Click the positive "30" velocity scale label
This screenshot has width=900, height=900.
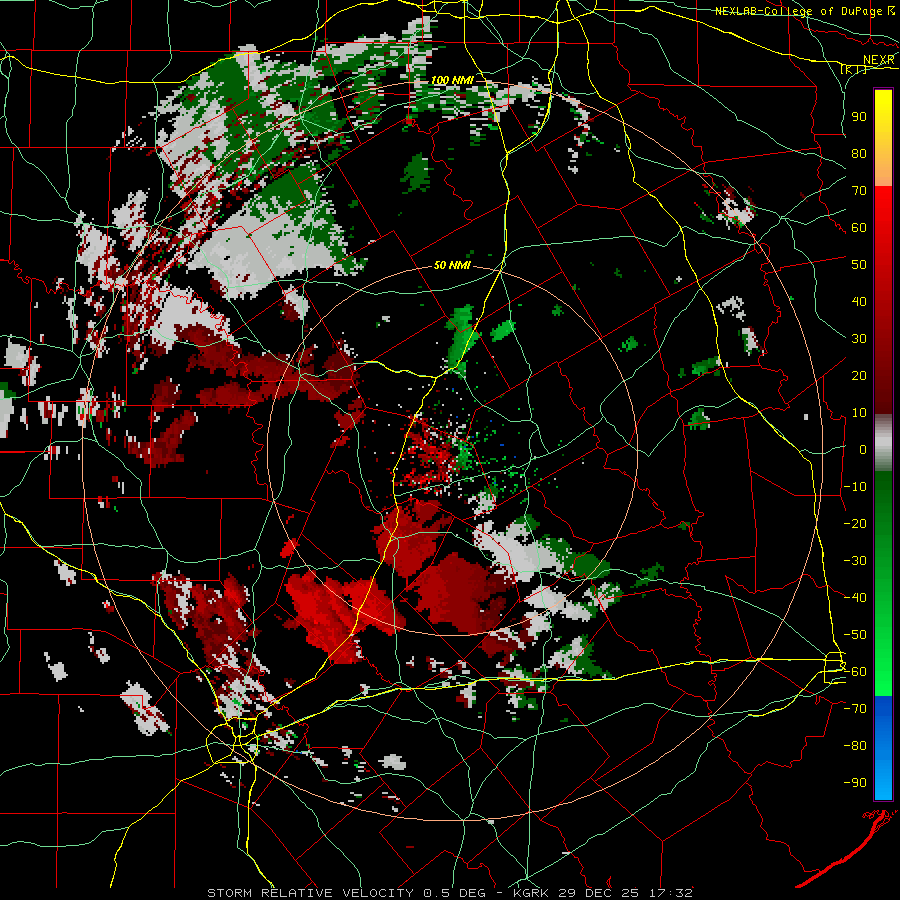pyautogui.click(x=859, y=339)
